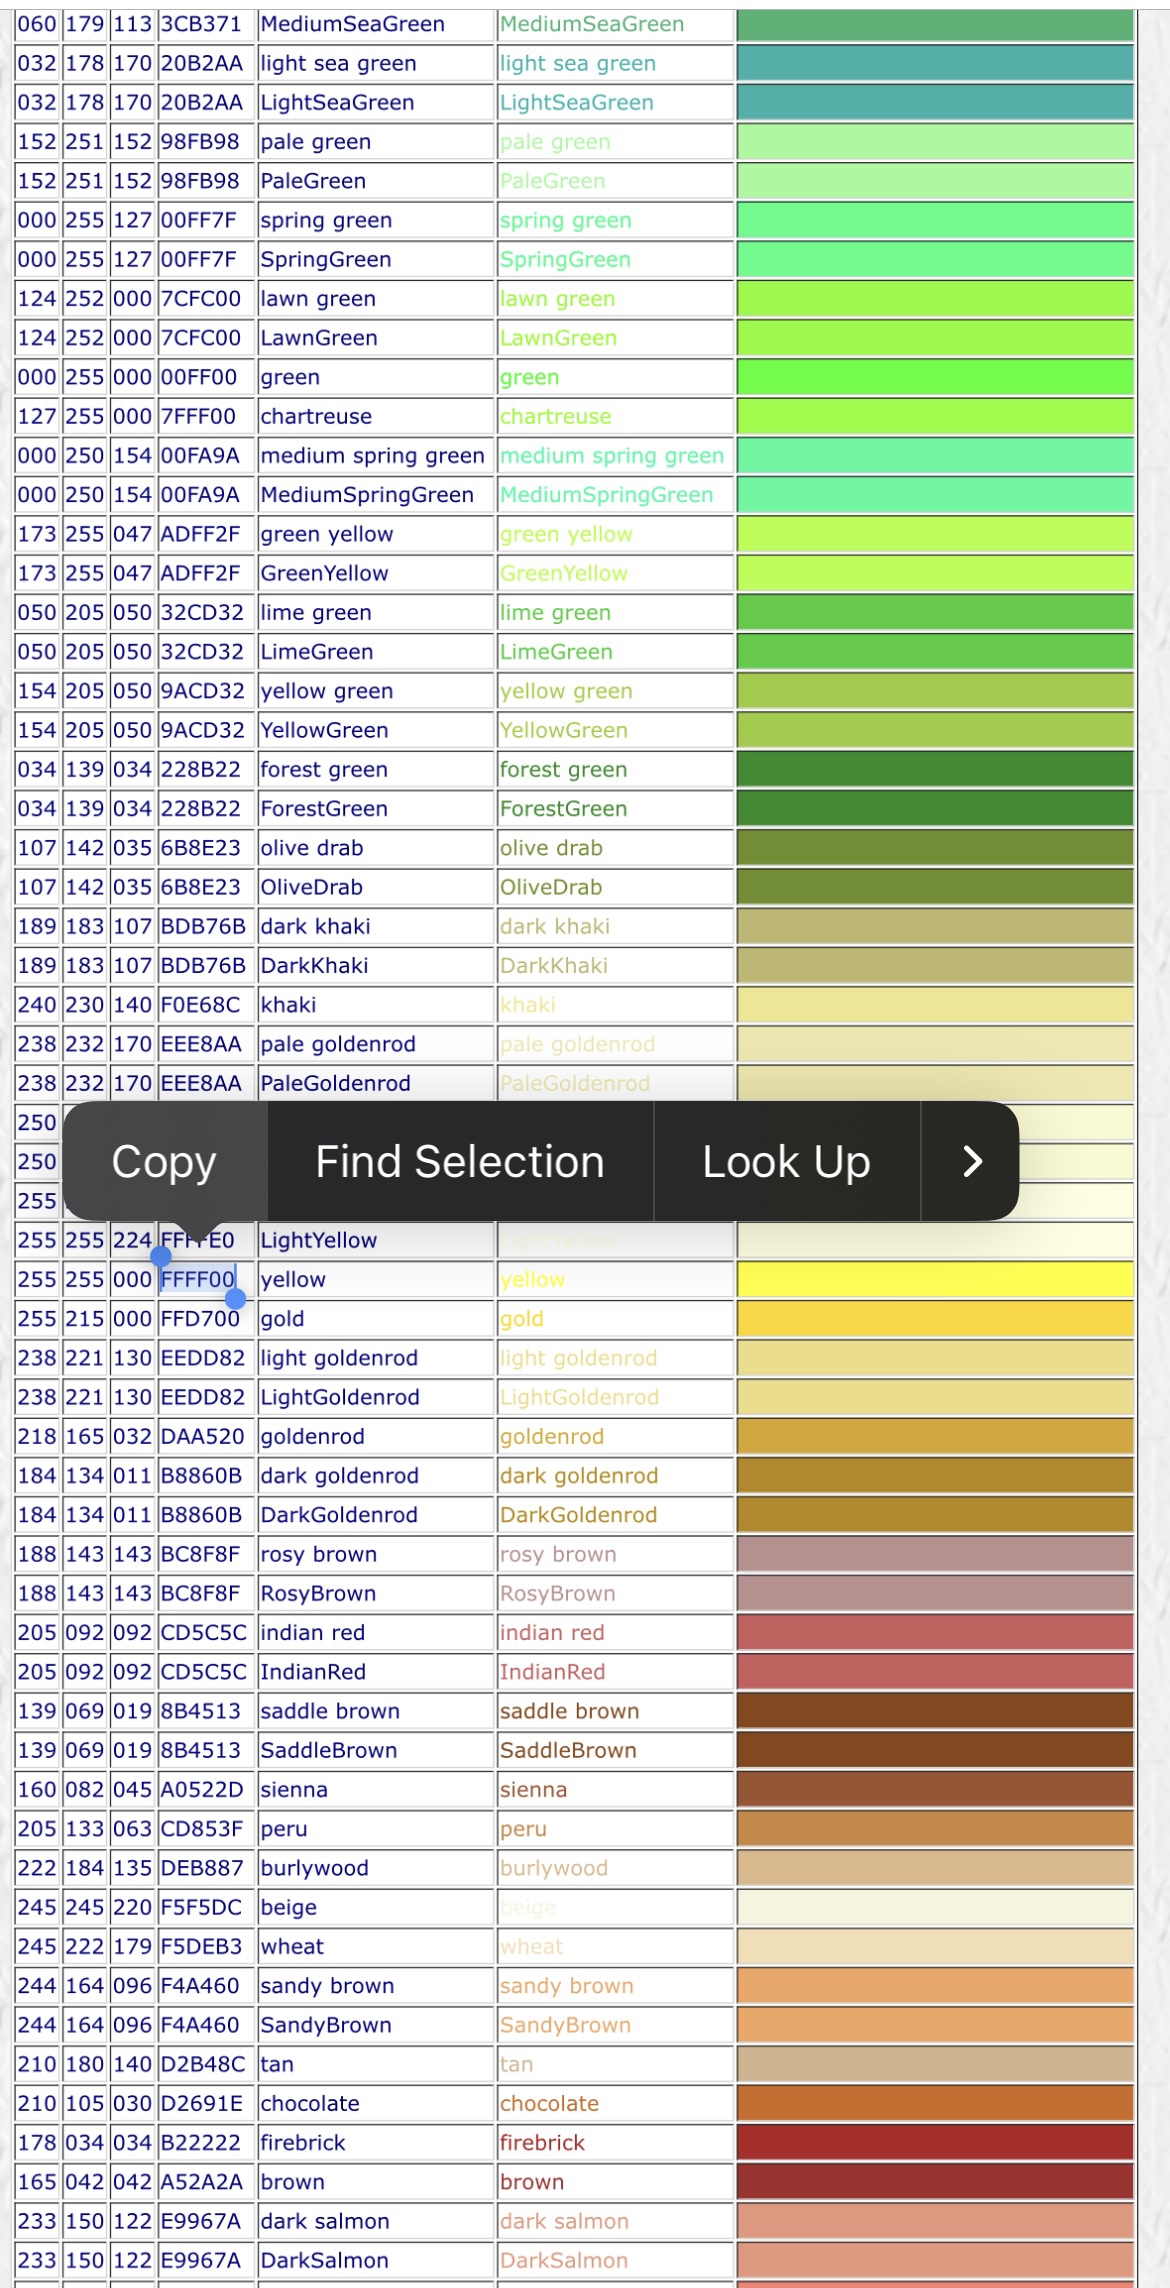Click the MediumSeaGreen color swatch bar

point(935,24)
